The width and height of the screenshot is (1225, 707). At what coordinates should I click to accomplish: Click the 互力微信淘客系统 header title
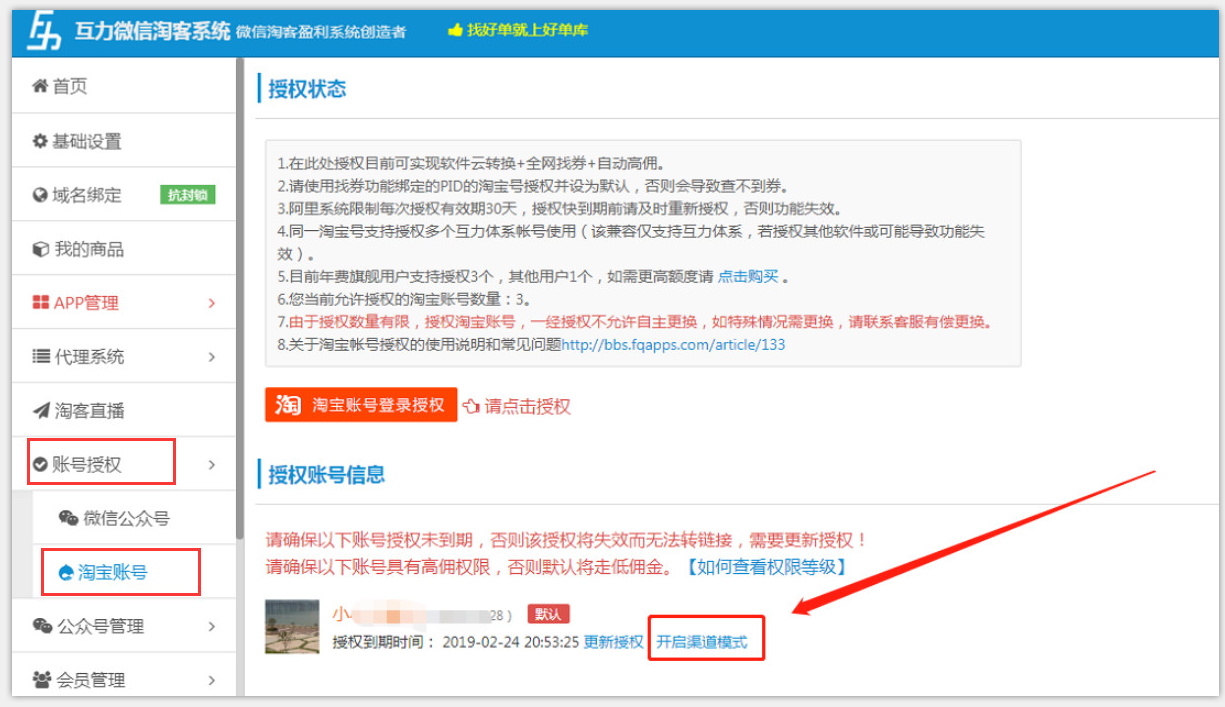[x=153, y=30]
